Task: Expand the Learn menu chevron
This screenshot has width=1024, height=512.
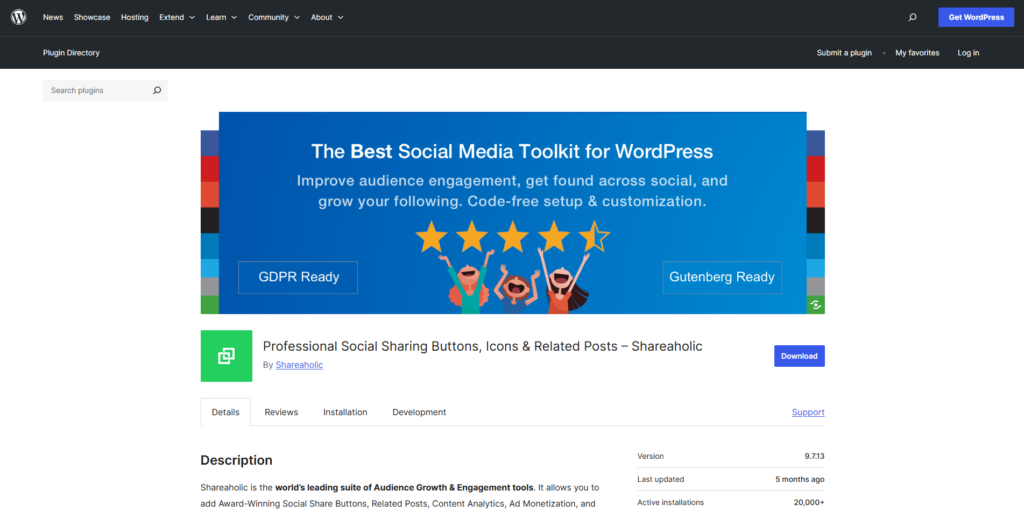Action: pyautogui.click(x=234, y=18)
